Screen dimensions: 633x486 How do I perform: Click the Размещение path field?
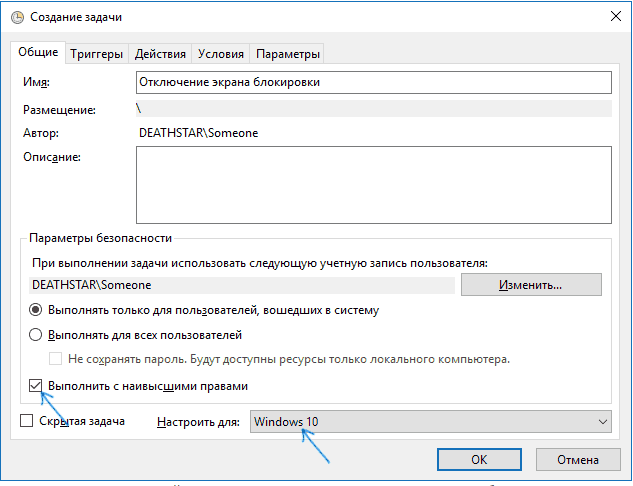374,109
